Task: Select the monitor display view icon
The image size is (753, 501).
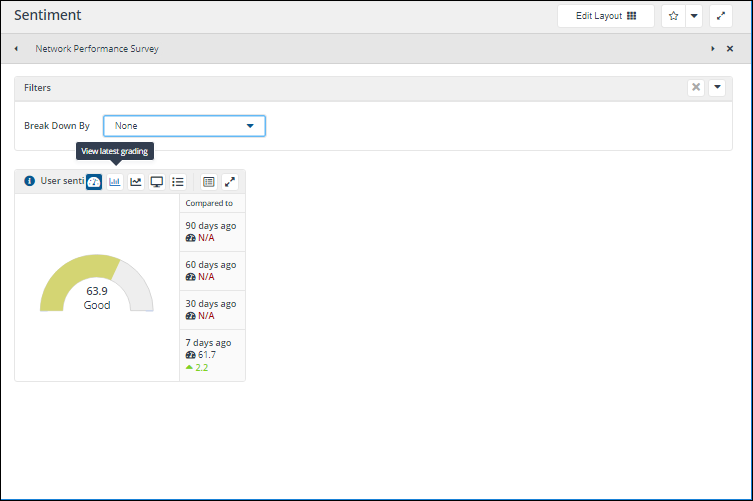Action: (157, 182)
